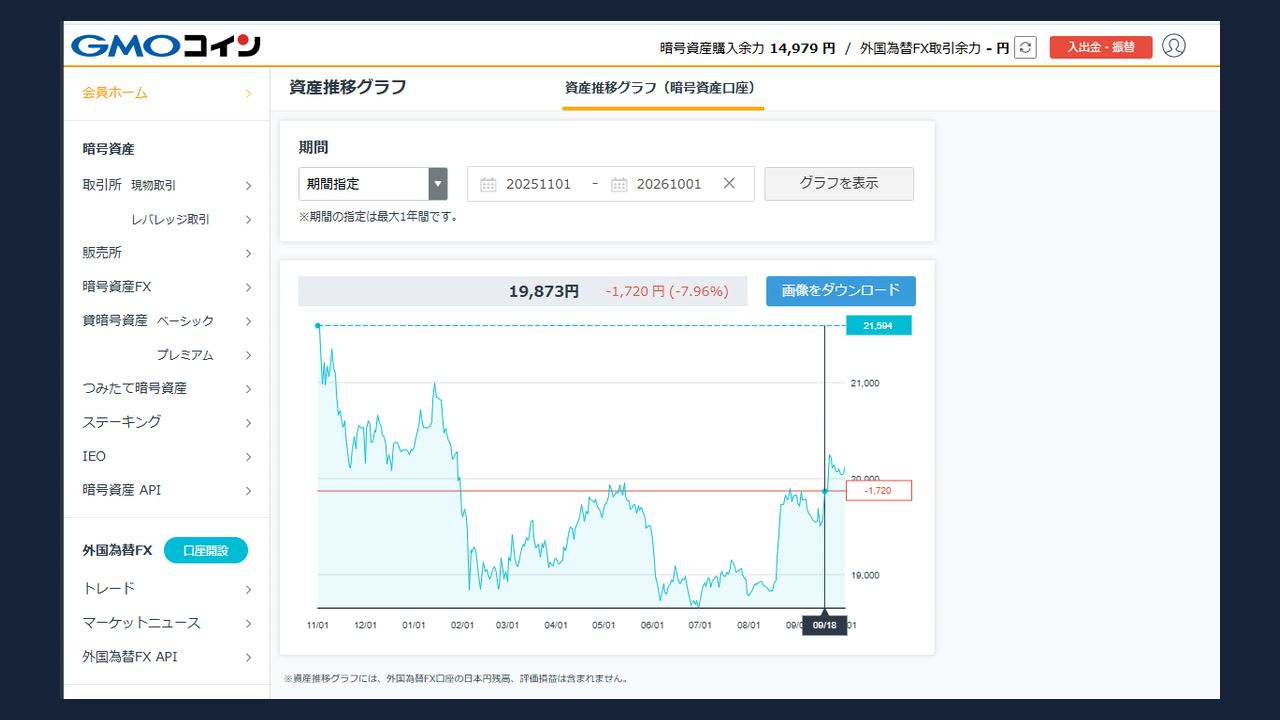Click the -1,720 red value label
The image size is (1280, 720).
[x=878, y=490]
